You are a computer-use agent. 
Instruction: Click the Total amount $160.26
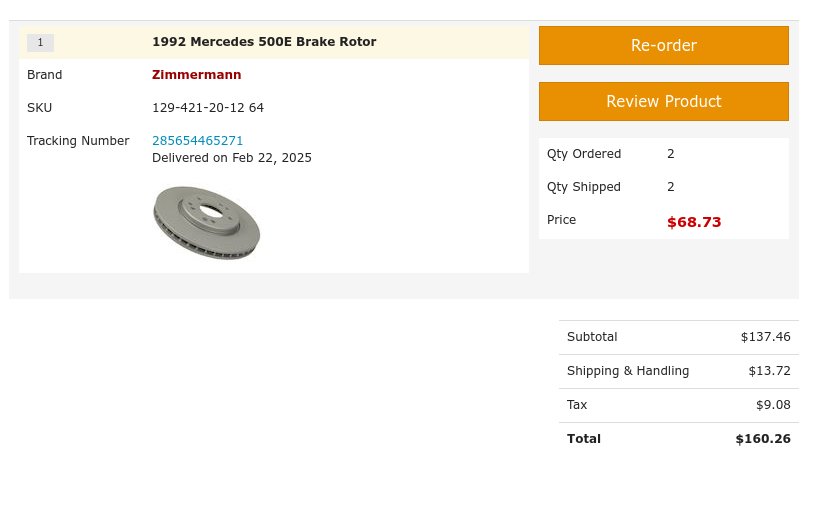(762, 439)
